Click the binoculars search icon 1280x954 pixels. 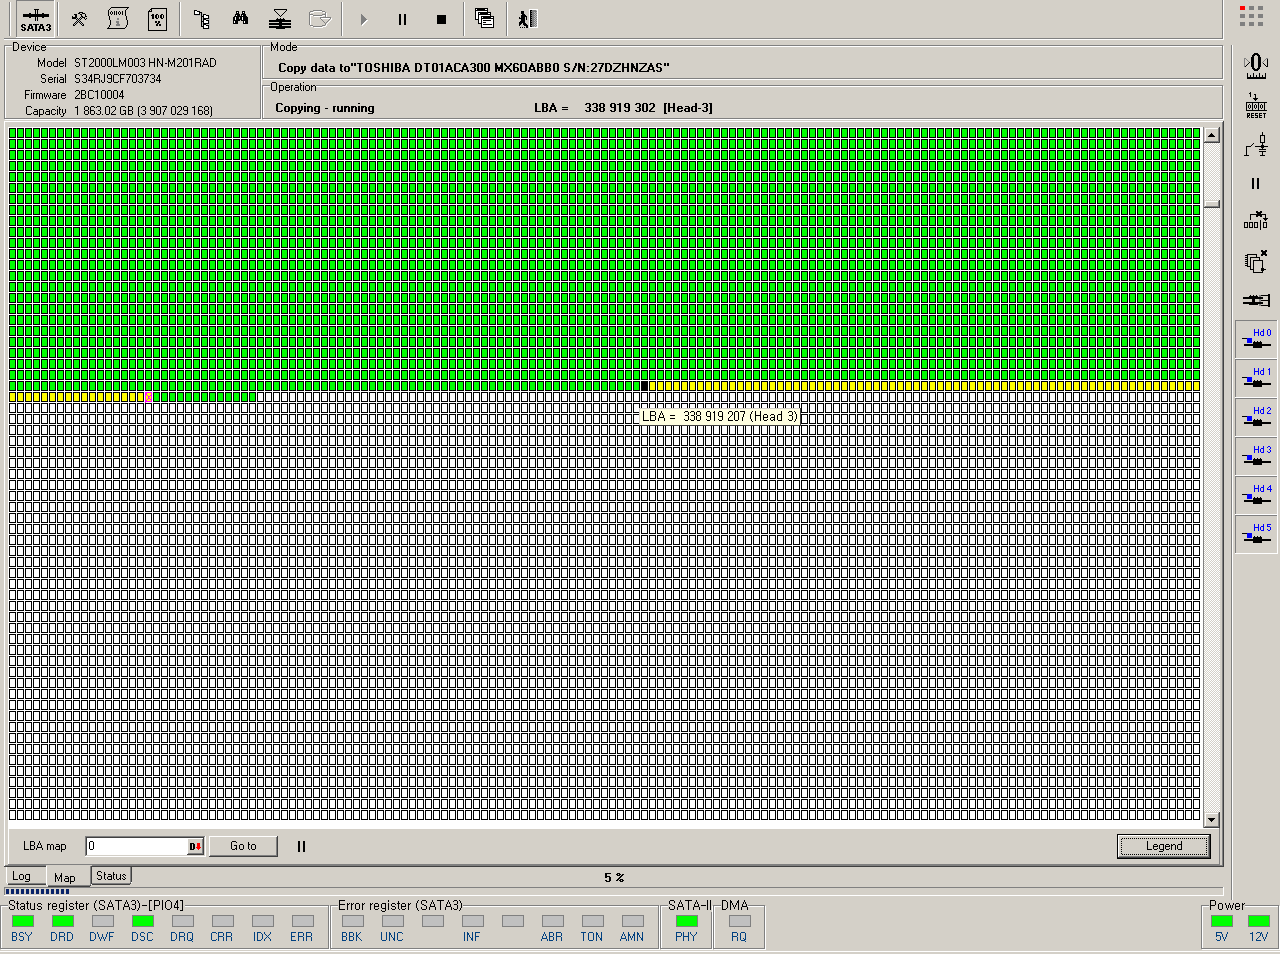(240, 19)
